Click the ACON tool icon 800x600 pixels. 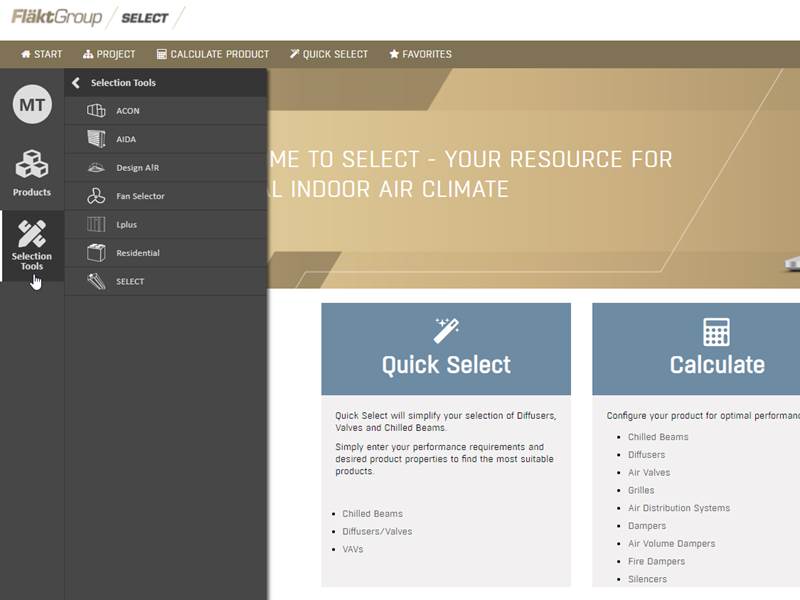click(96, 111)
